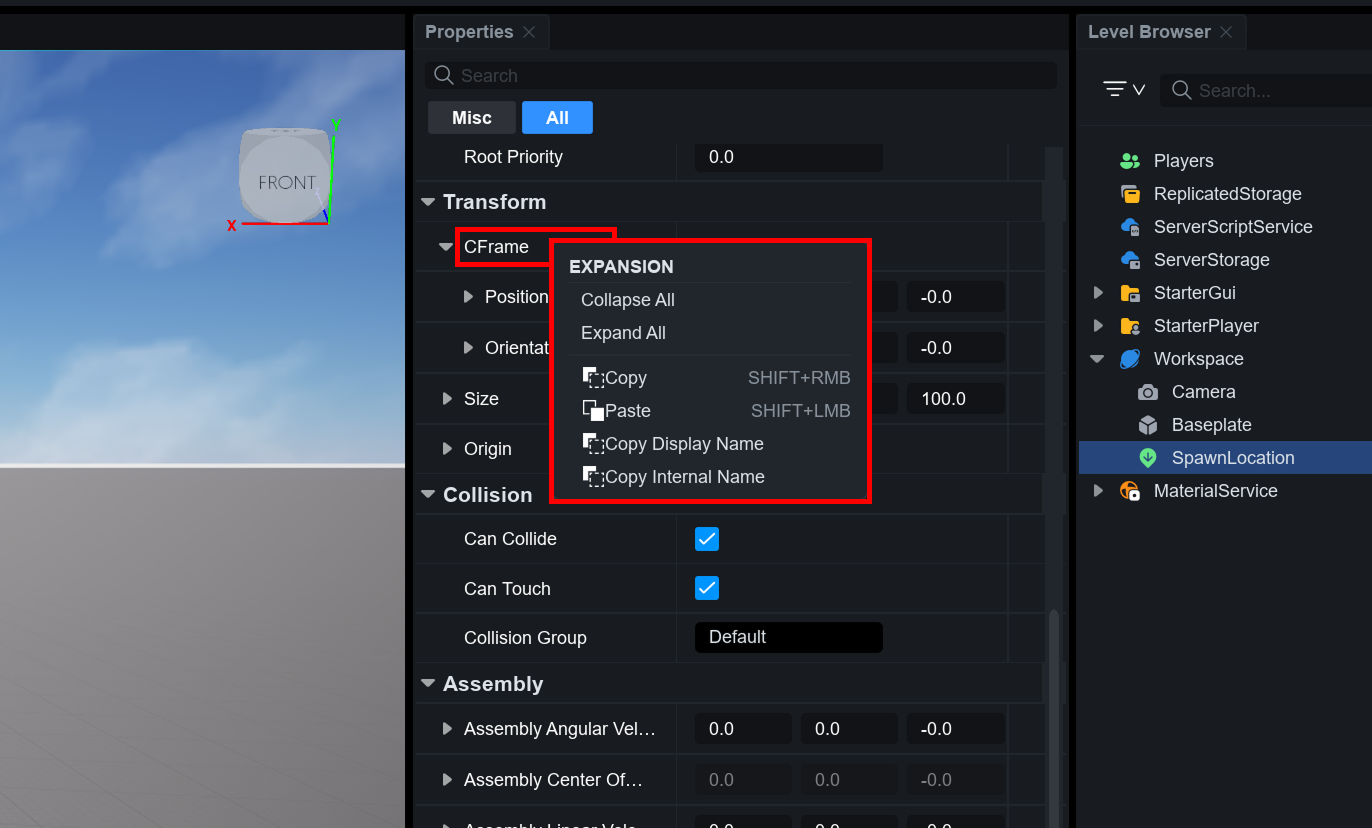Click the MaterialService icon
The height and width of the screenshot is (828, 1372).
coord(1130,491)
